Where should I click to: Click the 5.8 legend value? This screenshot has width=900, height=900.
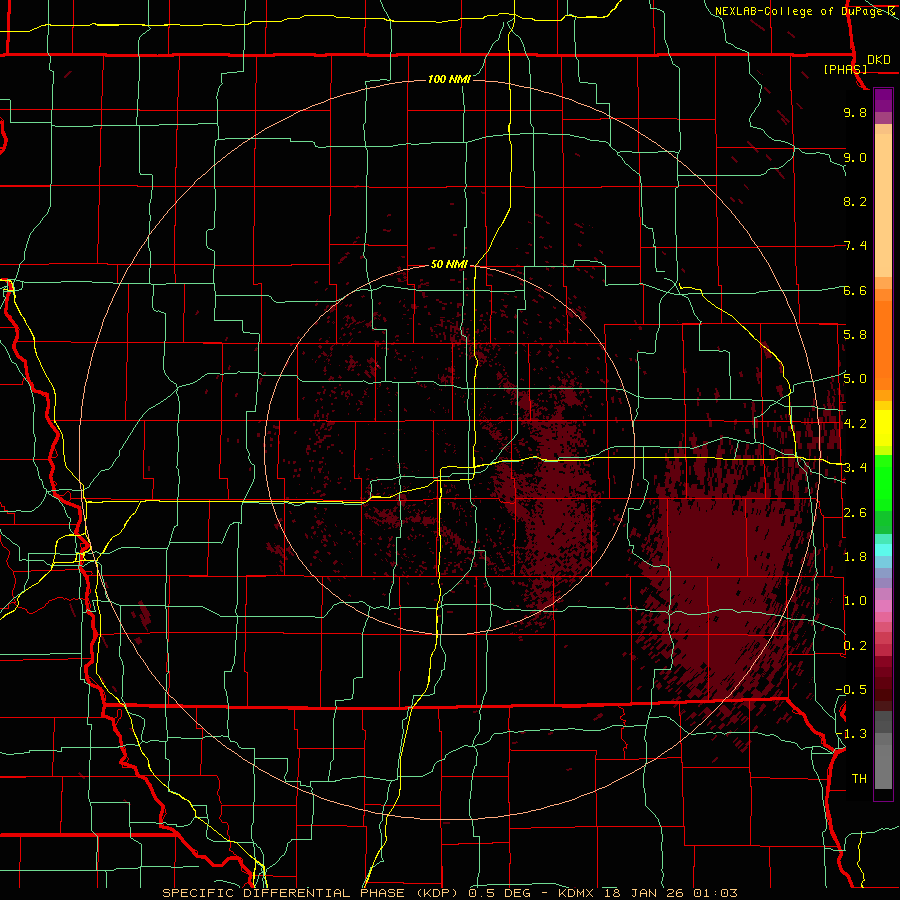855,334
